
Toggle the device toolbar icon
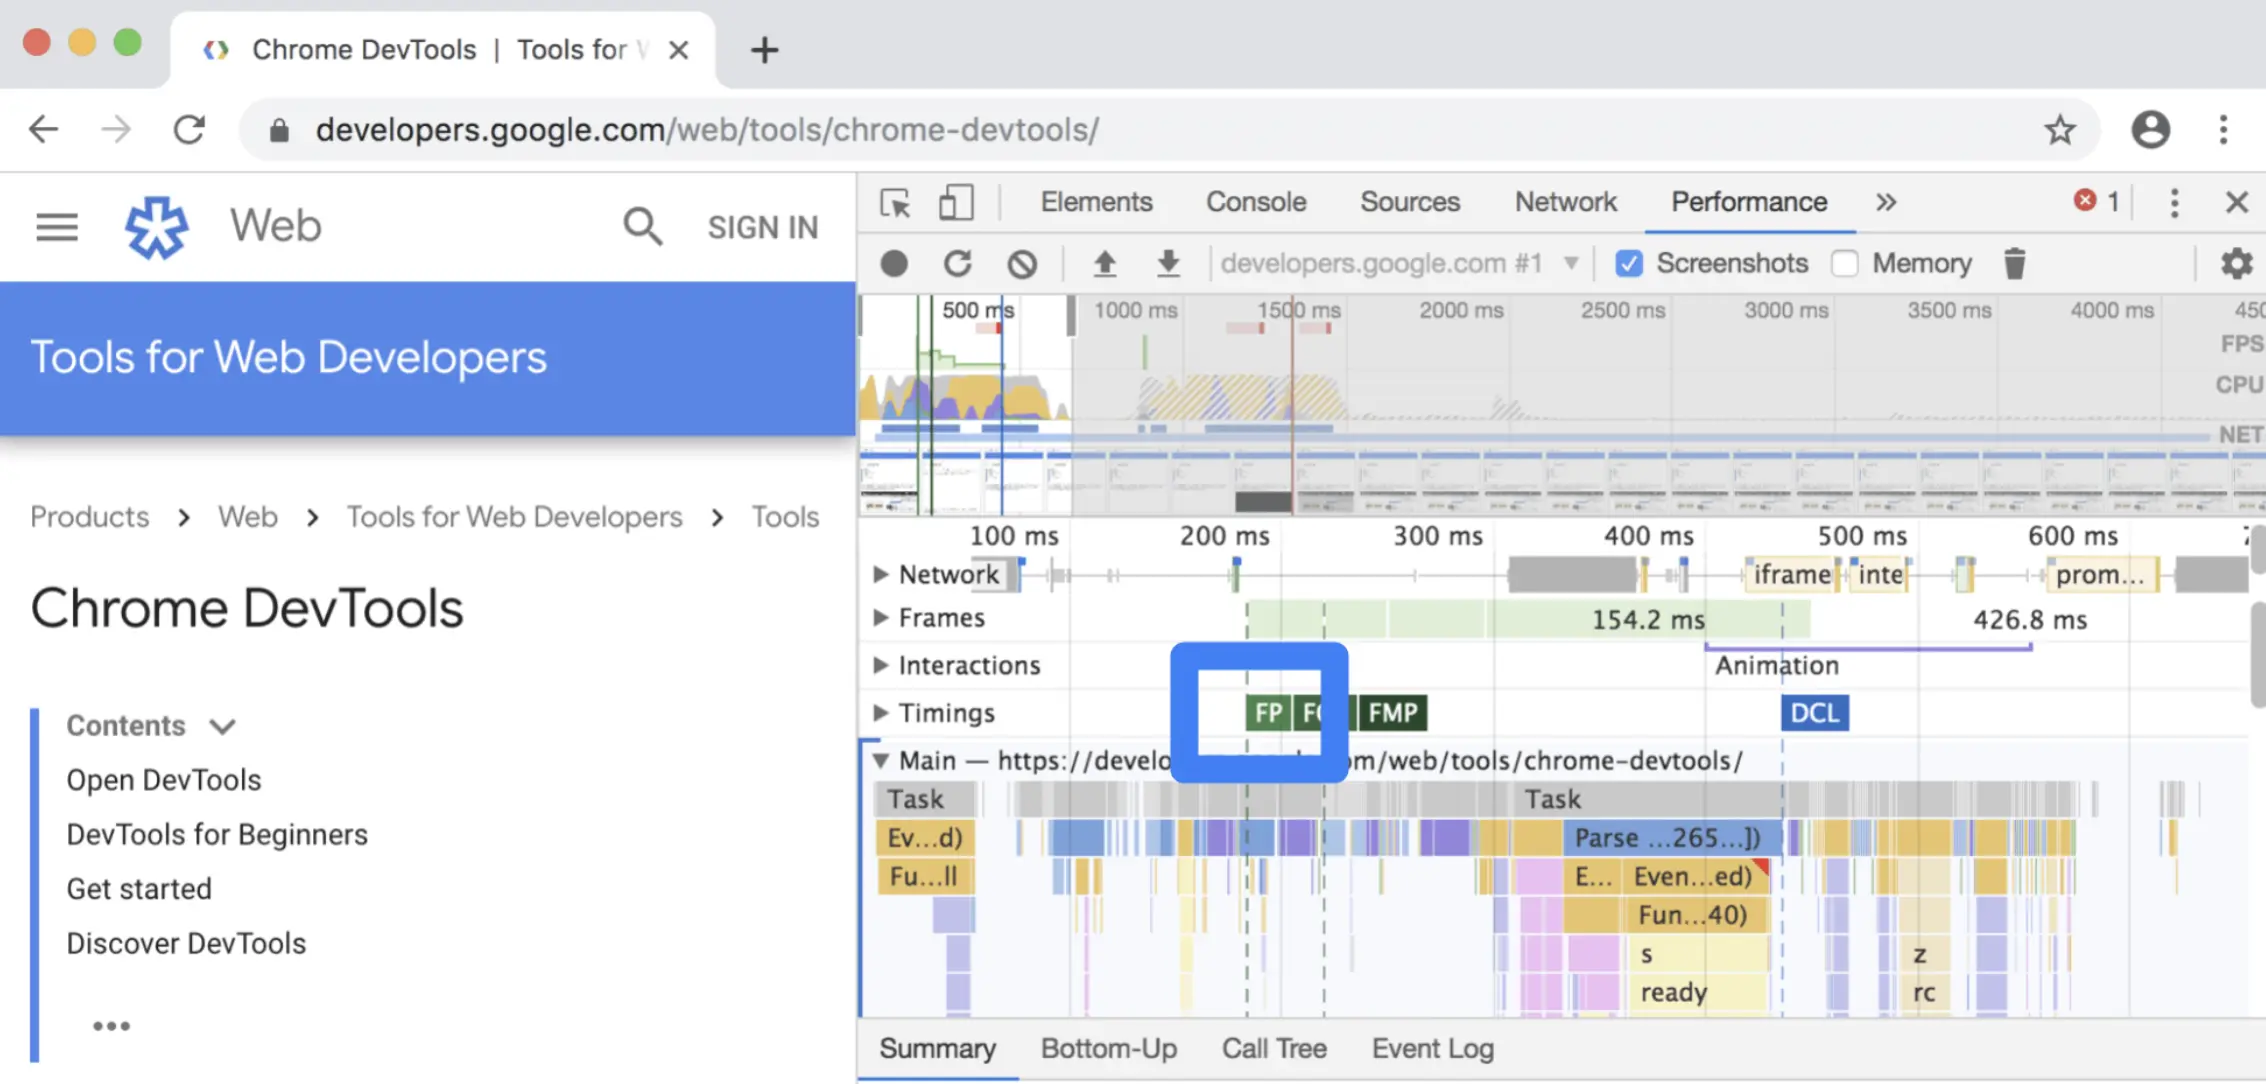pos(956,203)
